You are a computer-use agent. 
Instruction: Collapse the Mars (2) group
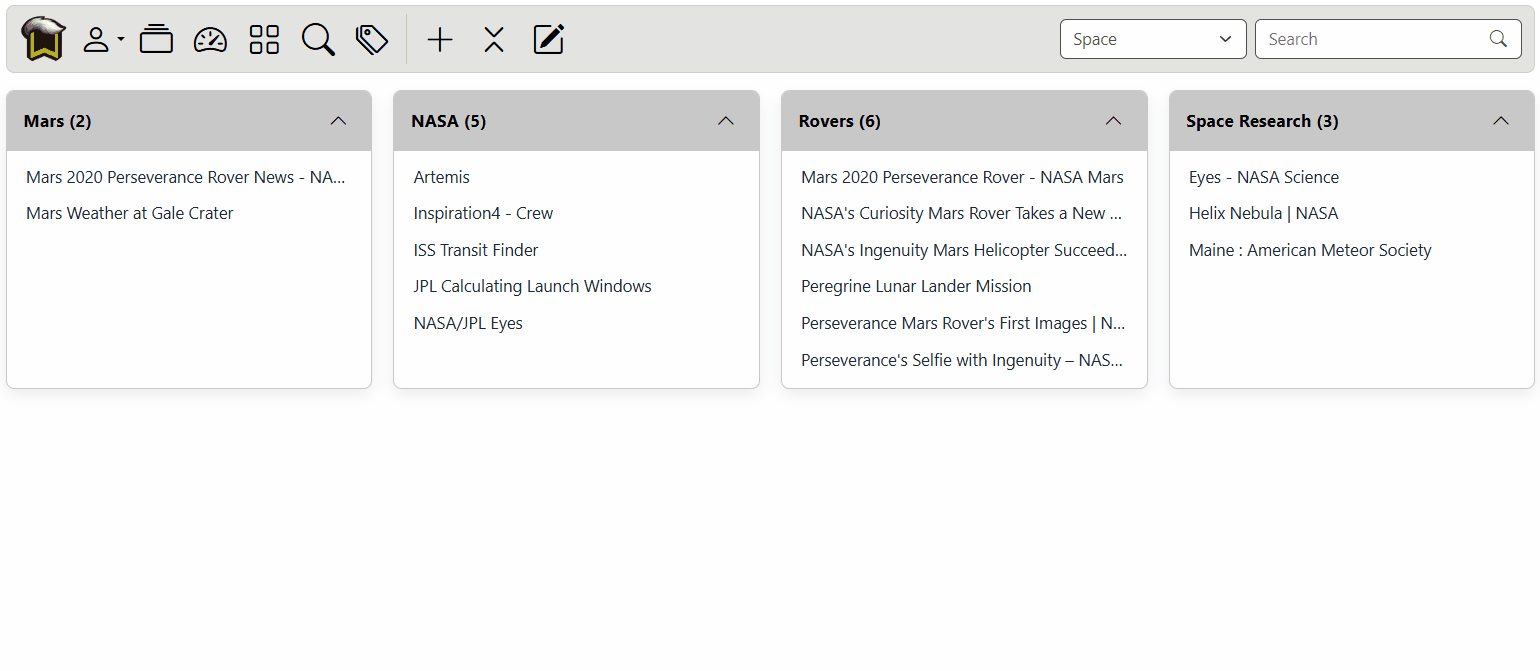click(x=338, y=121)
